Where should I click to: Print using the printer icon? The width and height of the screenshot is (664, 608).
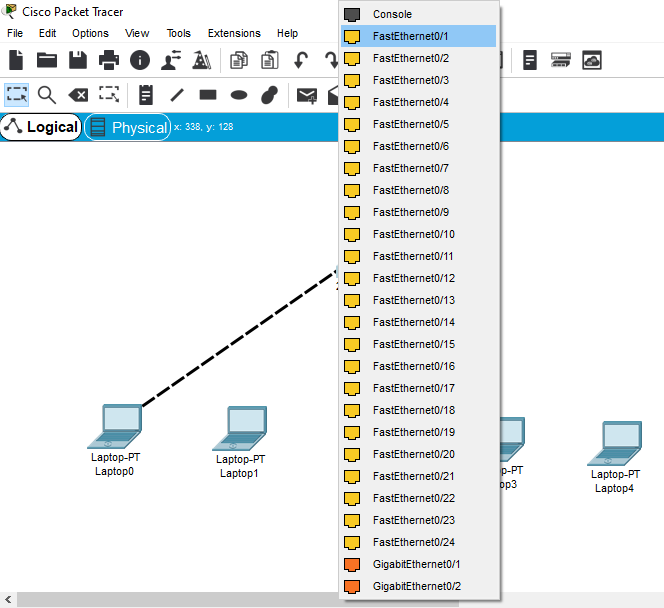click(109, 60)
